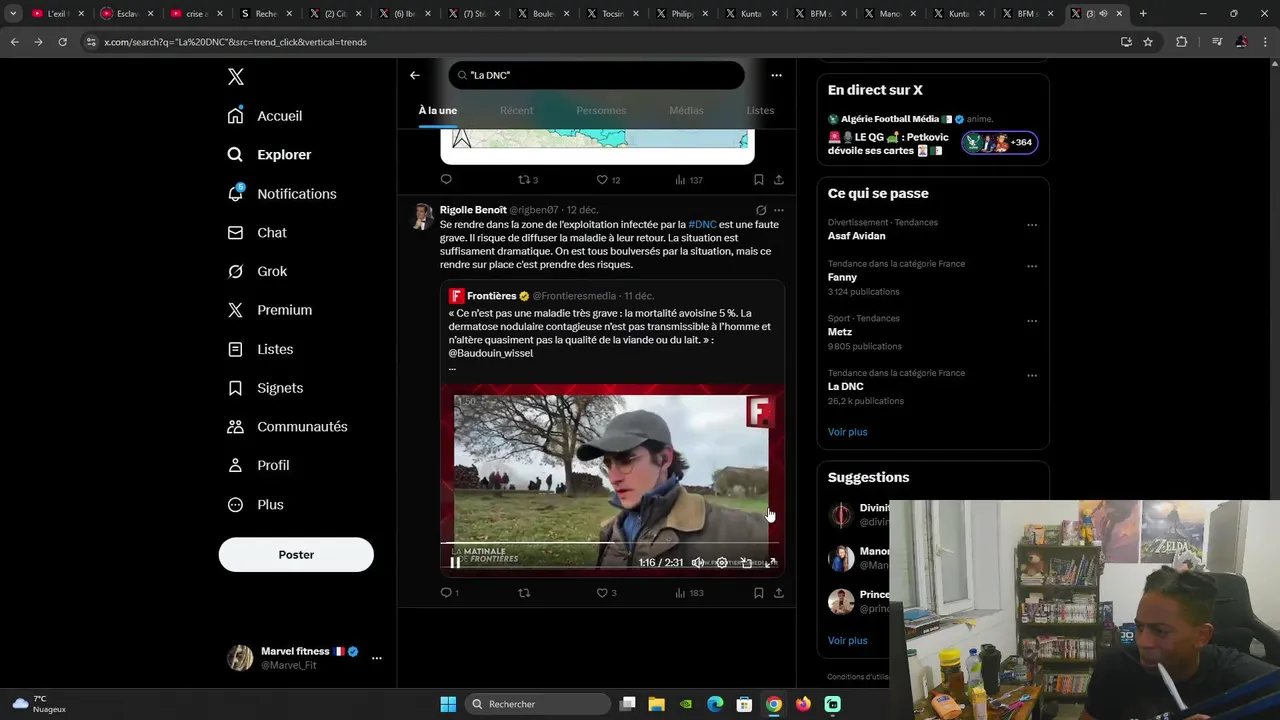Viewport: 1280px width, 720px height.
Task: View analytics showing 183 views
Action: pyautogui.click(x=689, y=593)
